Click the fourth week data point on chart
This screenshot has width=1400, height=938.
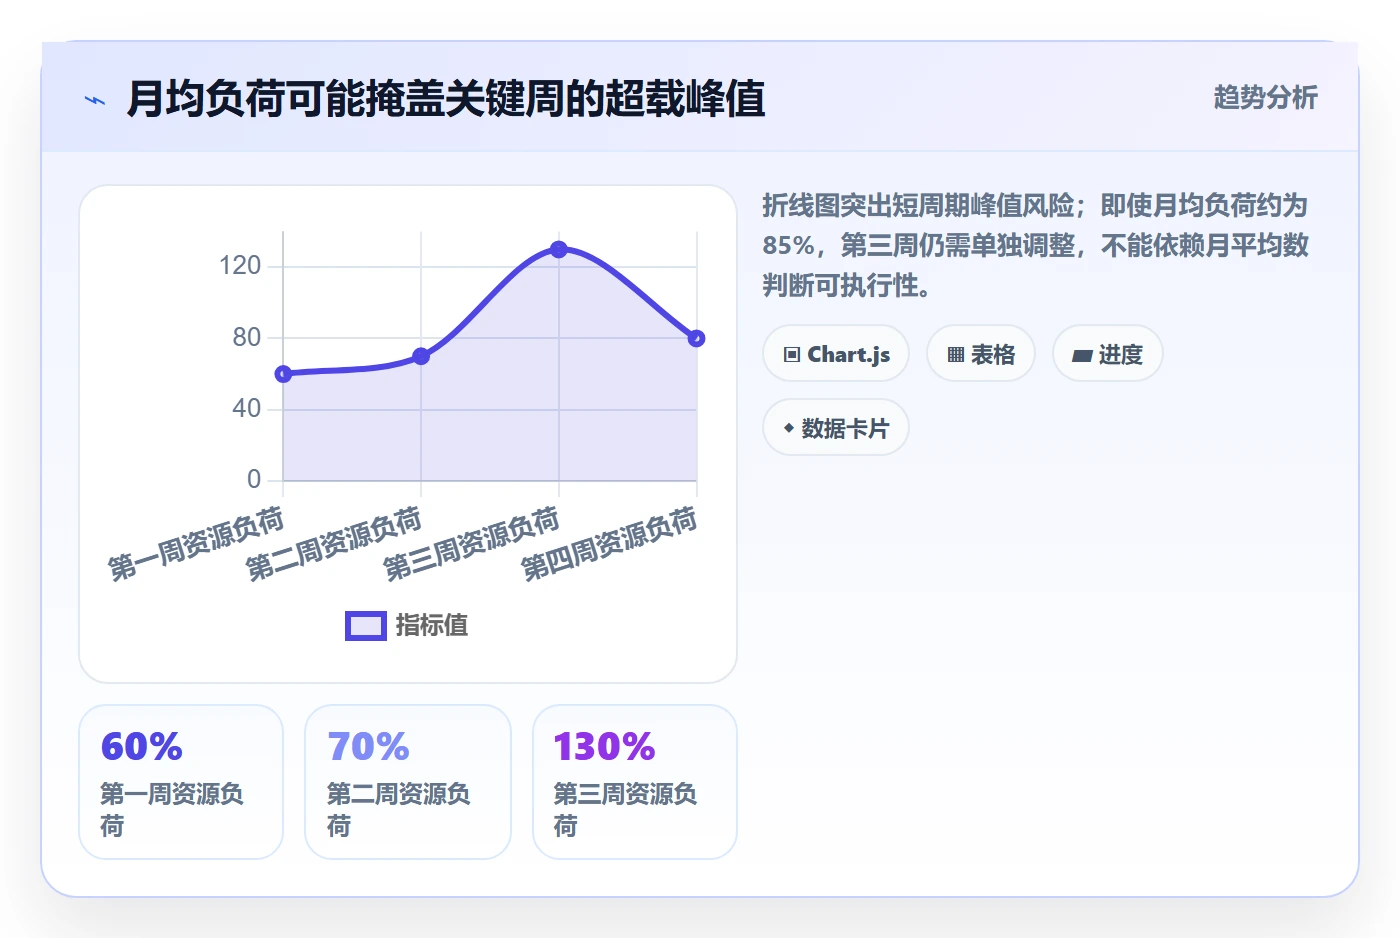tap(697, 338)
